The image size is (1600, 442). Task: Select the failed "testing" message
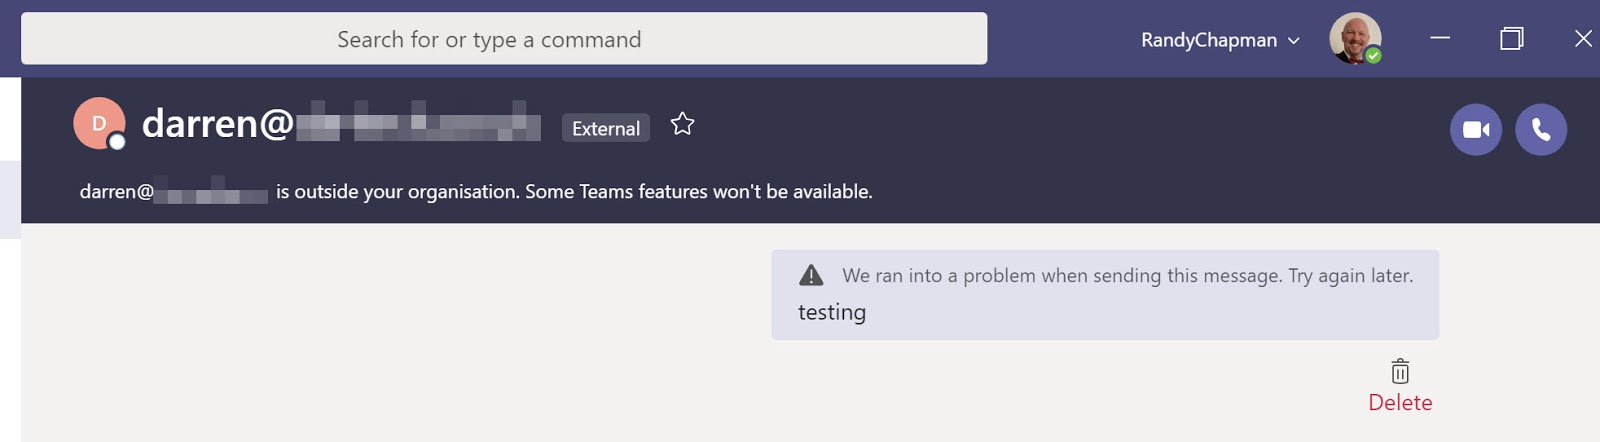832,313
